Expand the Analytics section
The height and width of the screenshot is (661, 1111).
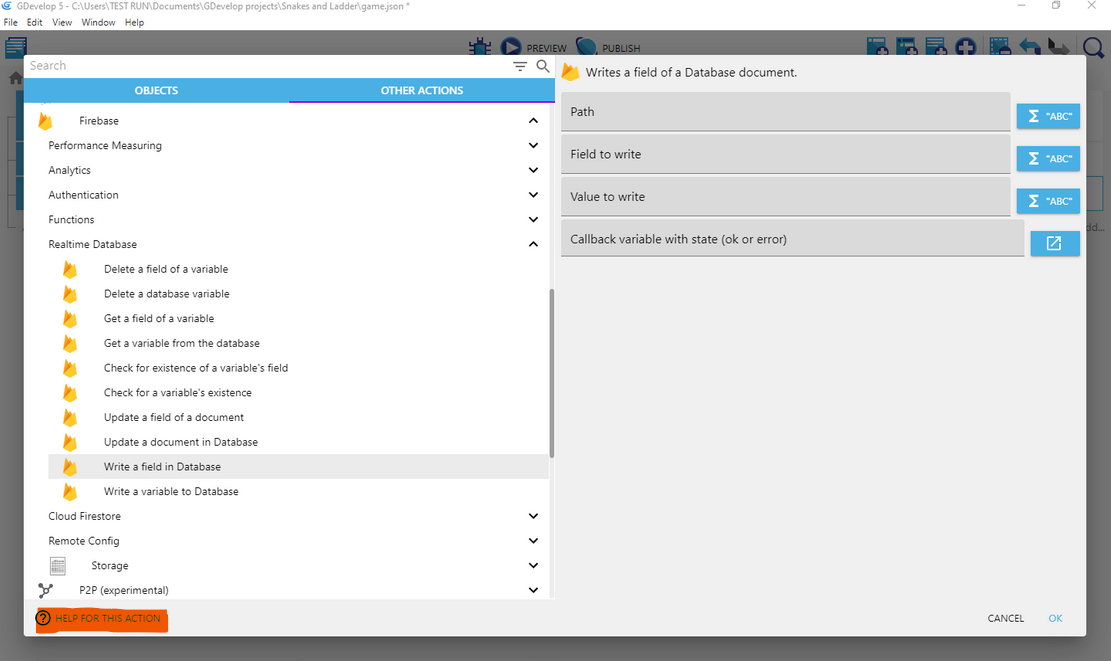[x=534, y=170]
